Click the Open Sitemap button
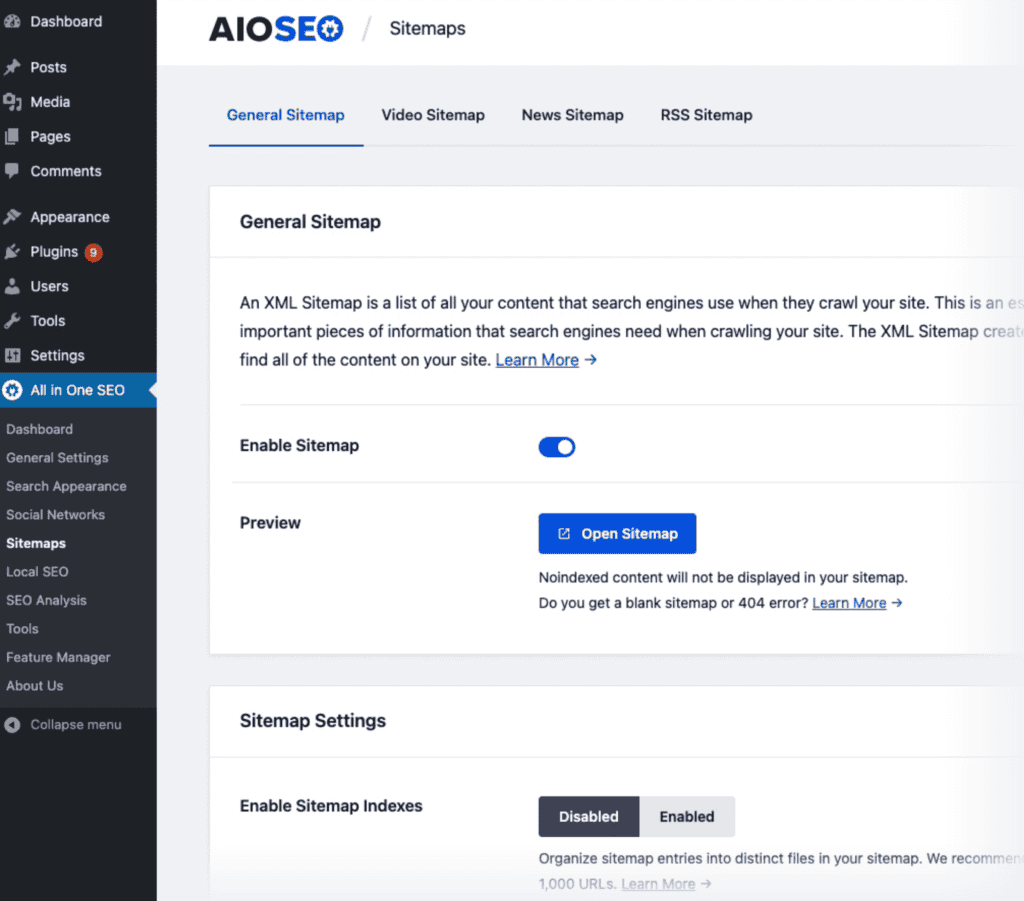Image resolution: width=1024 pixels, height=901 pixels. pyautogui.click(x=617, y=533)
